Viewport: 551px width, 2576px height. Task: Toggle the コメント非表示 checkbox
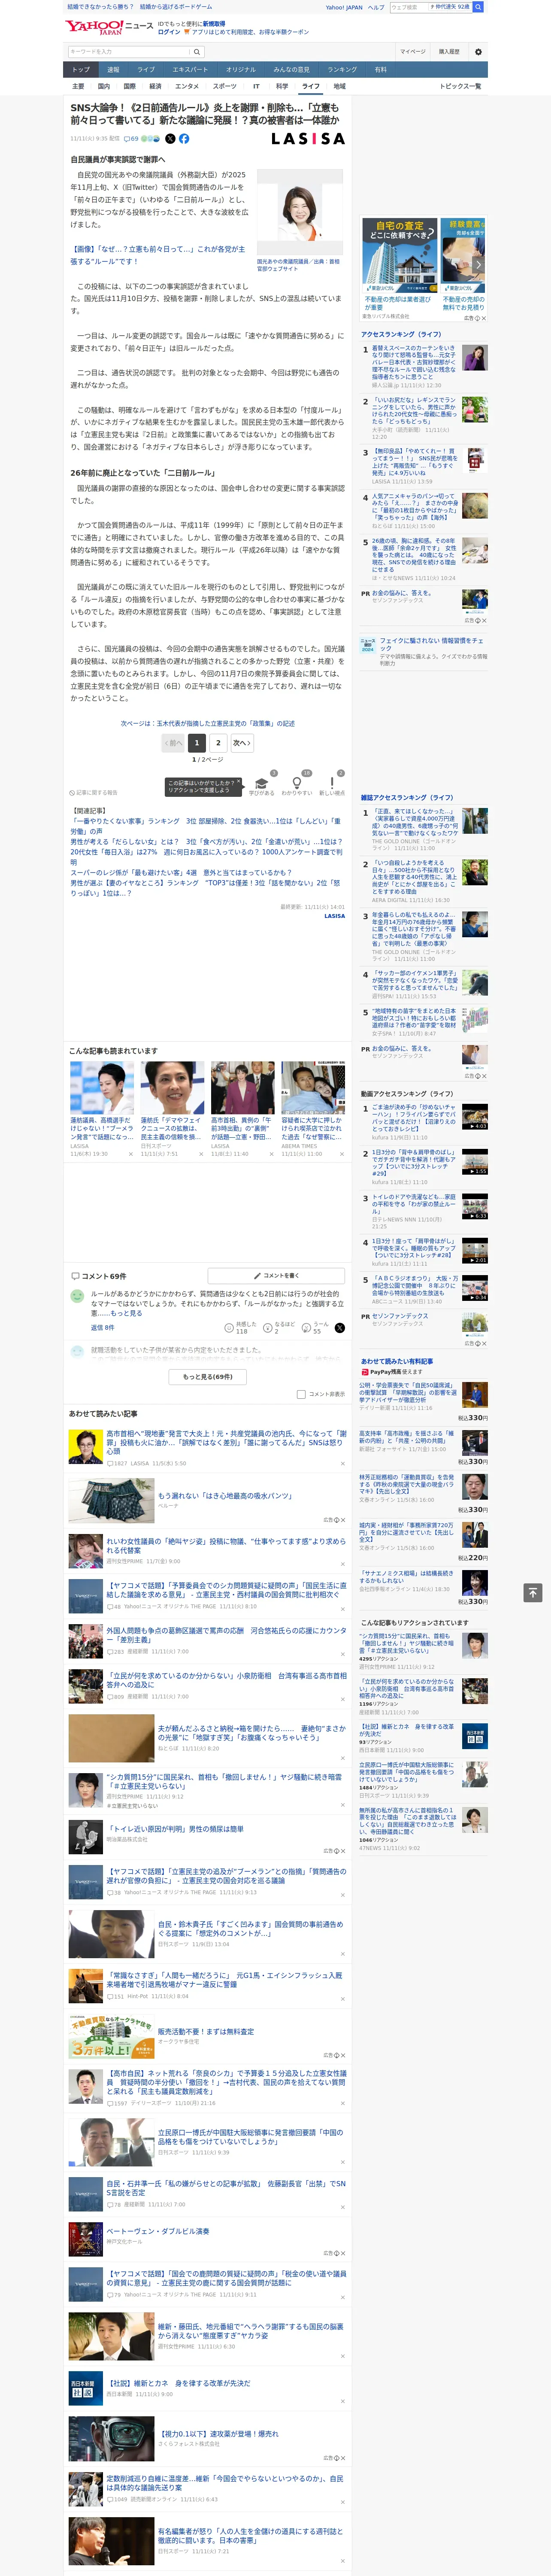(x=301, y=1394)
